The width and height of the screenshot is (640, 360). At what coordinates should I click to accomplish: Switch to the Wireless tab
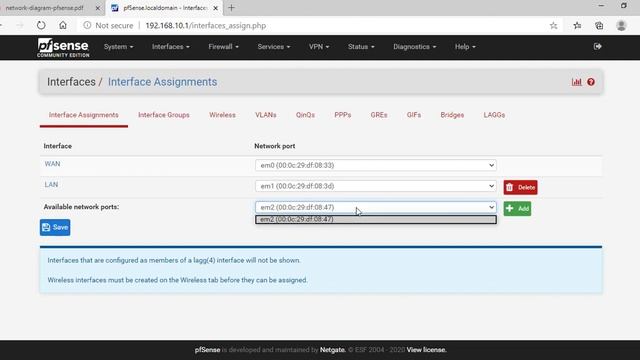222,115
